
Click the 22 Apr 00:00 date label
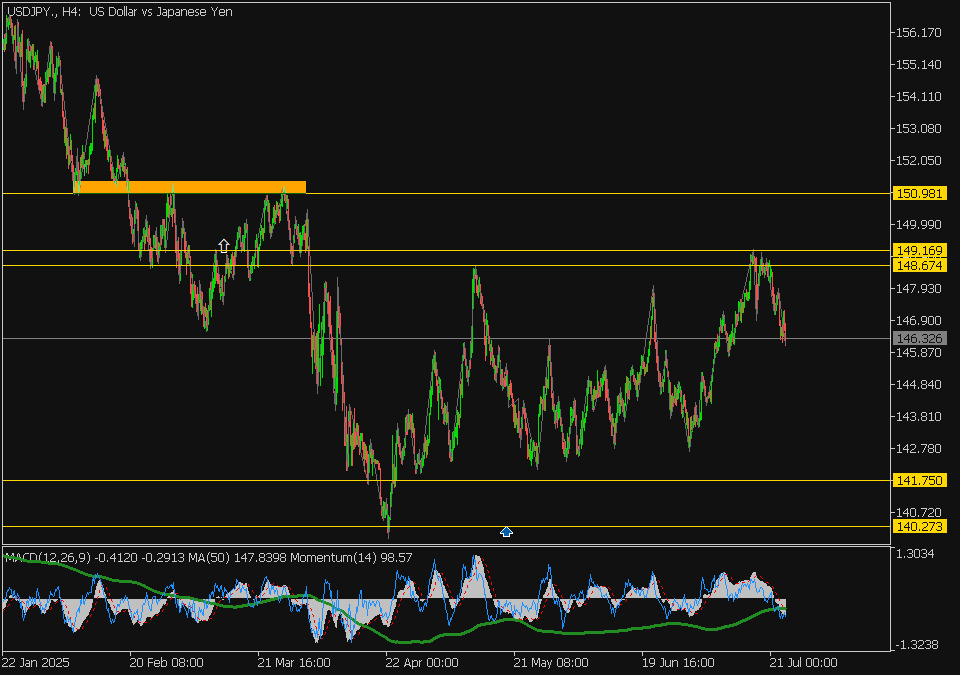[x=422, y=663]
